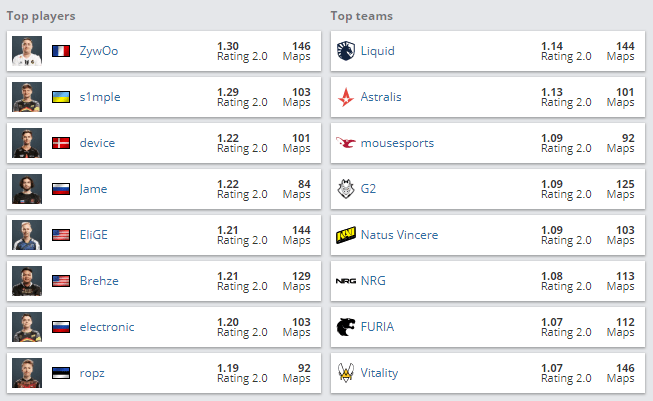Open electronic's player photo

(27, 327)
